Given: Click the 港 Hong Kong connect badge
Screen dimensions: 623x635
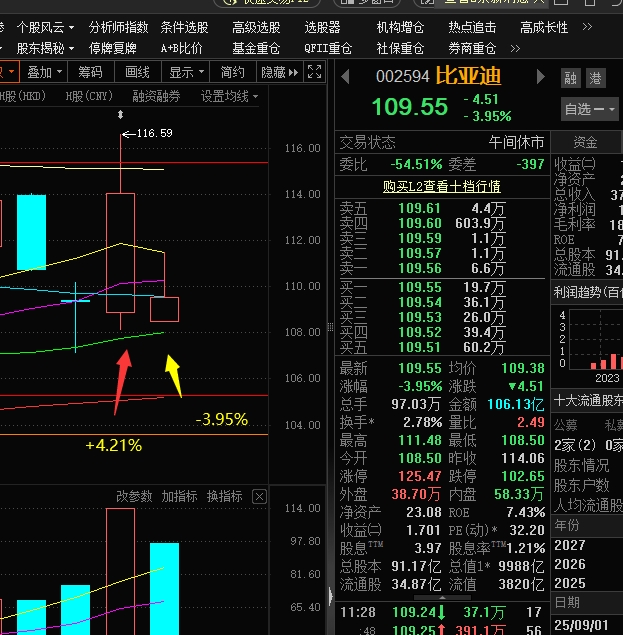Looking at the screenshot, I should point(596,78).
